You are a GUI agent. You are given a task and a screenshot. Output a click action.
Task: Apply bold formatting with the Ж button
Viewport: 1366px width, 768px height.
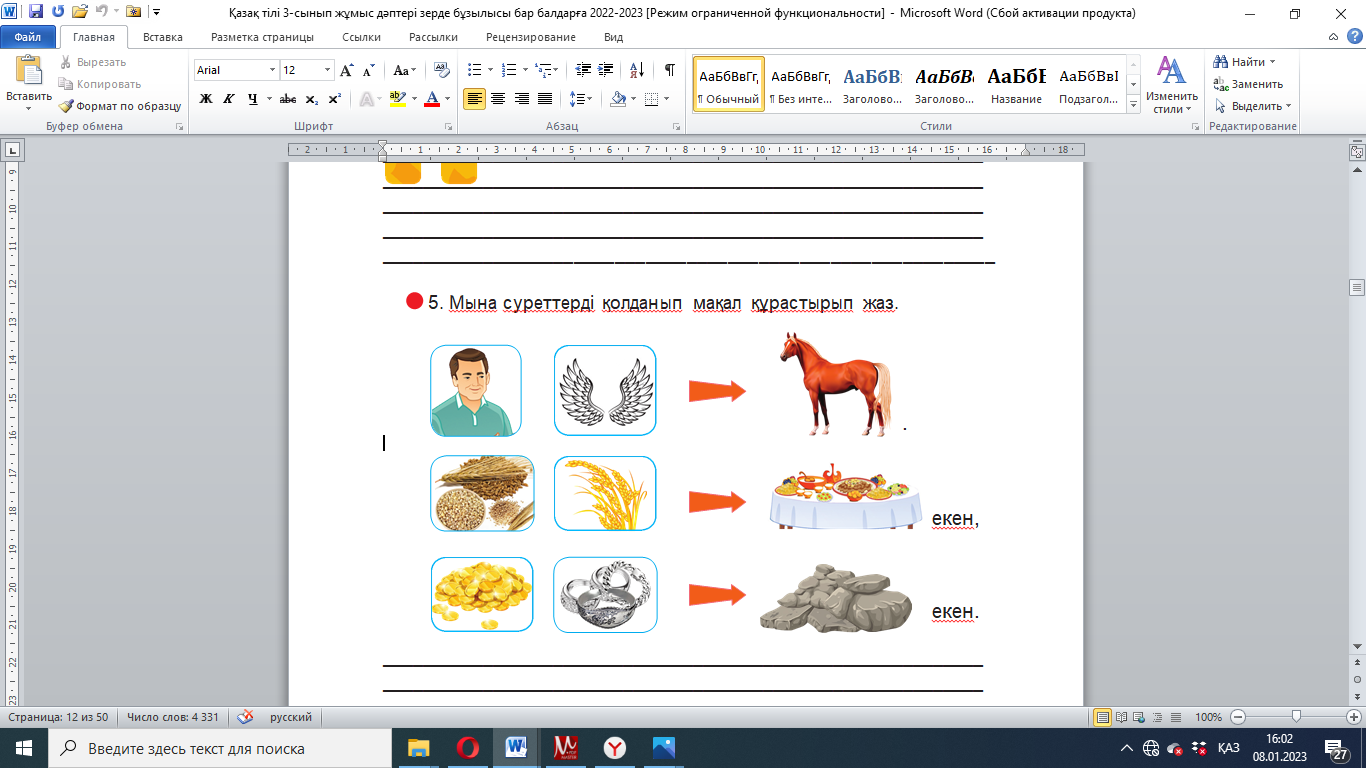(x=206, y=99)
